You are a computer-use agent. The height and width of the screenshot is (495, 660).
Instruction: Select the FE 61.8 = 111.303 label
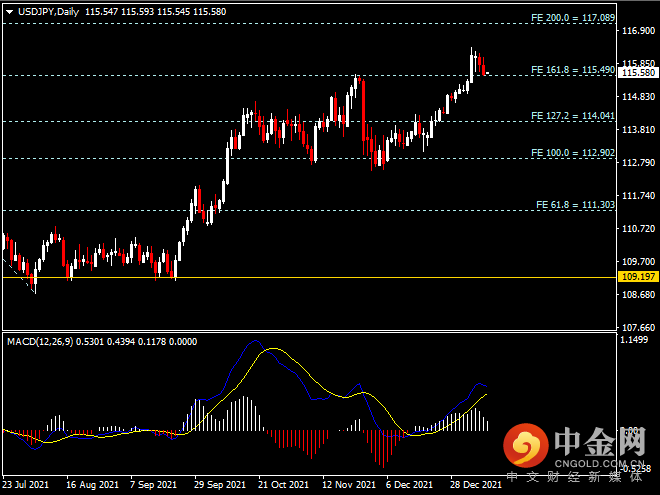[575, 205]
